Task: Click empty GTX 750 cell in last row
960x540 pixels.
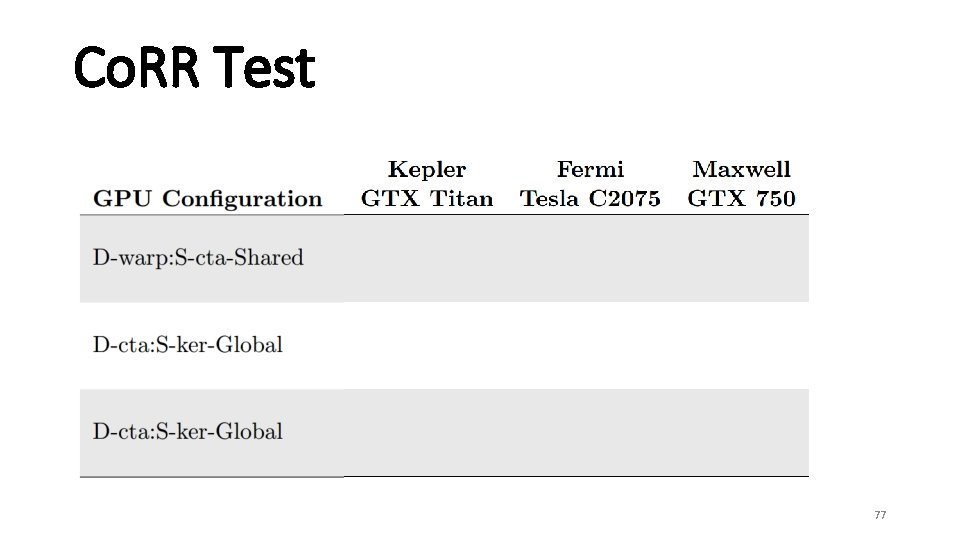Action: (x=740, y=432)
